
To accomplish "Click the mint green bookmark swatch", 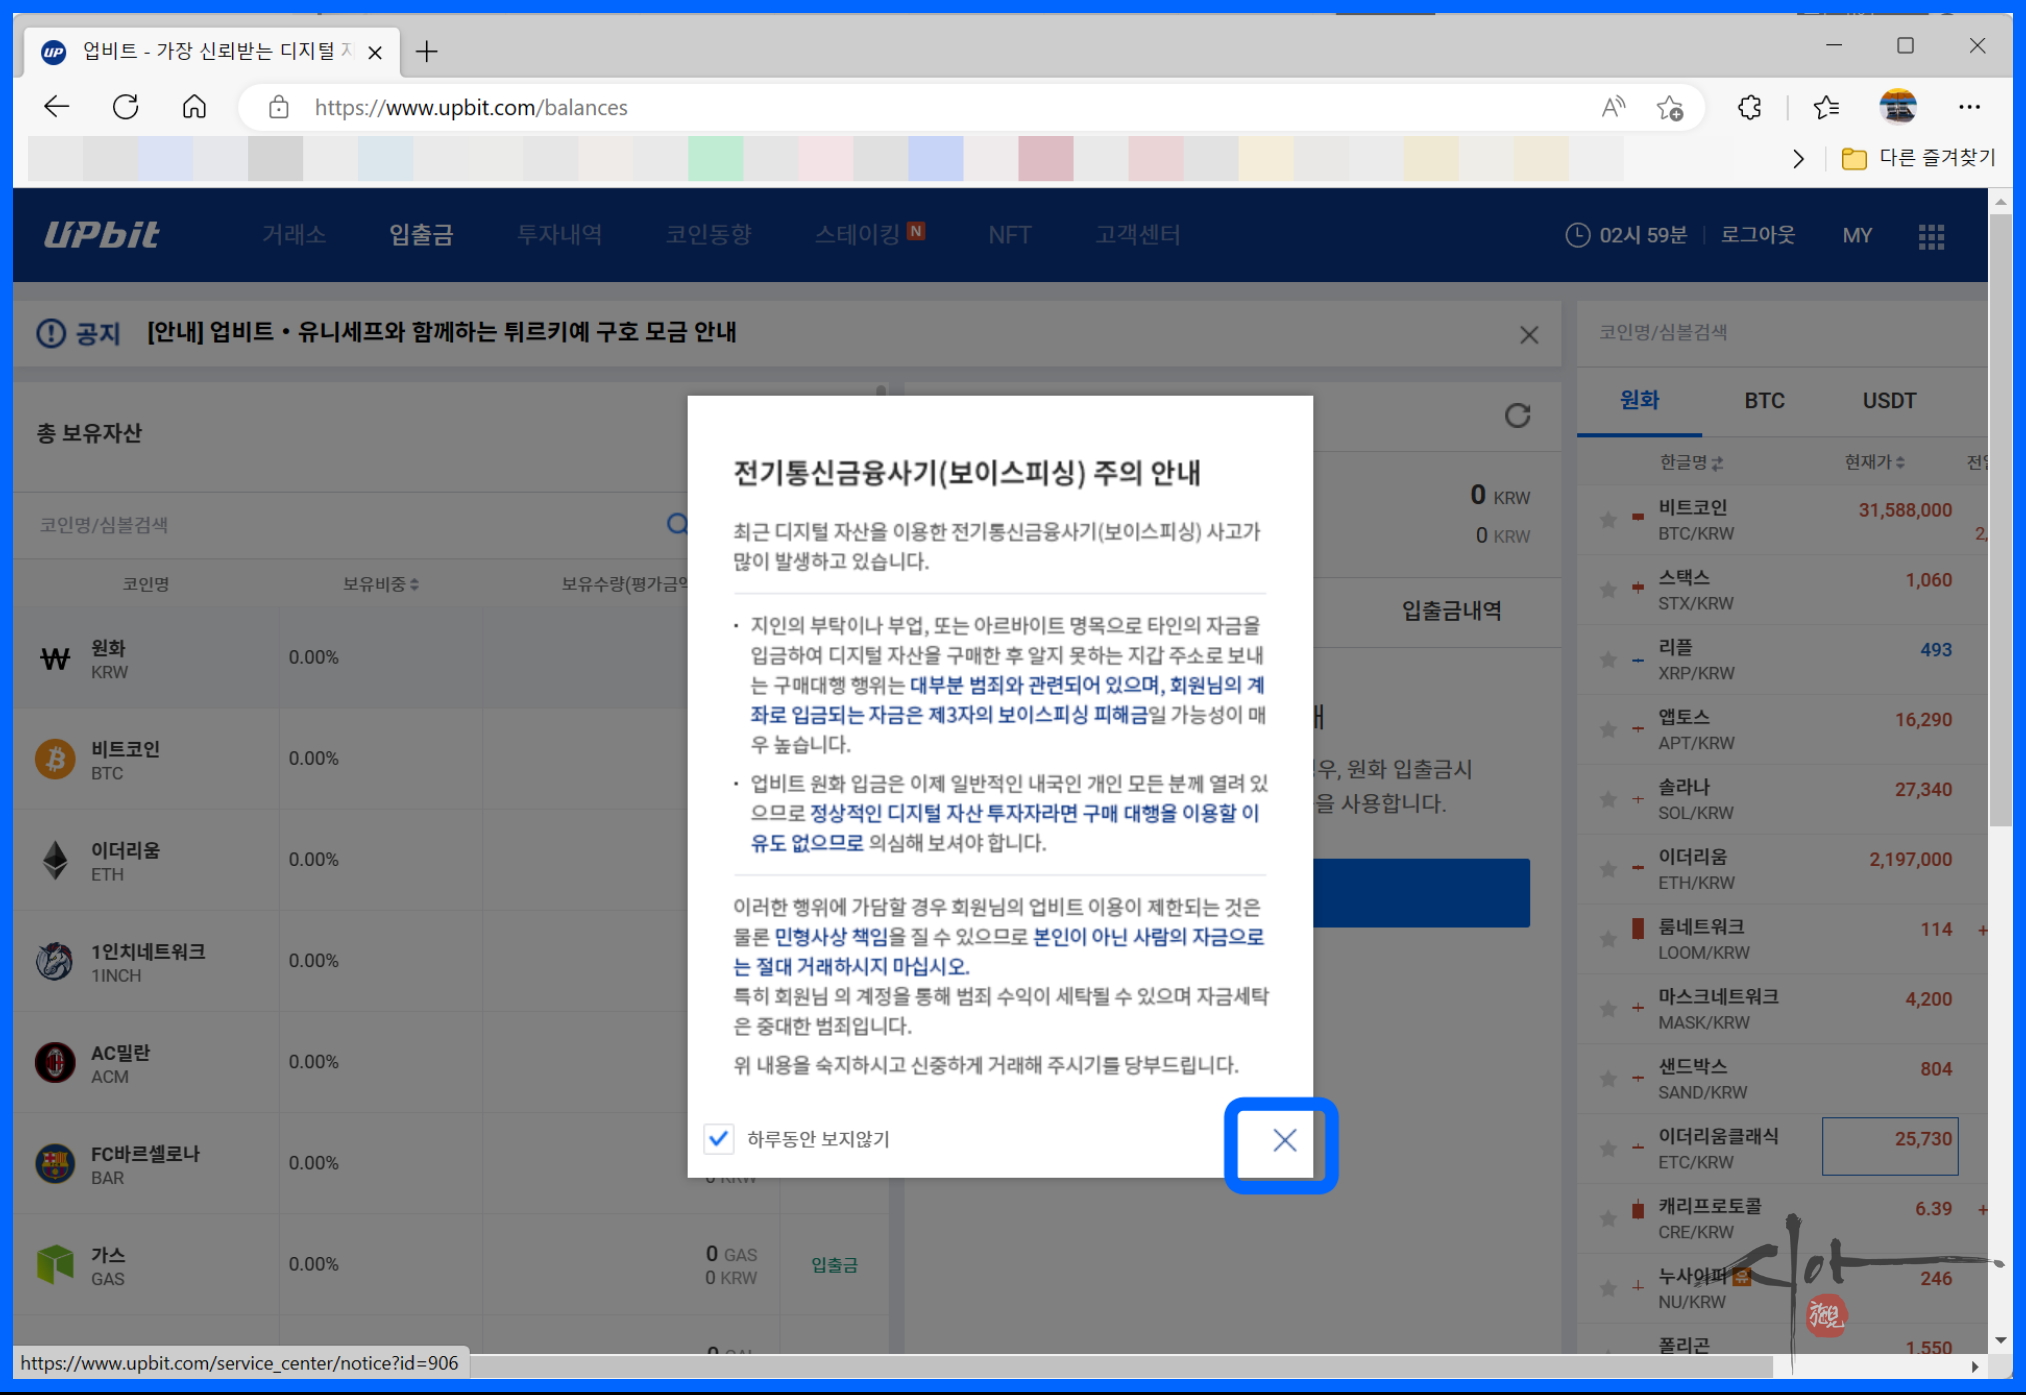I will coord(715,158).
